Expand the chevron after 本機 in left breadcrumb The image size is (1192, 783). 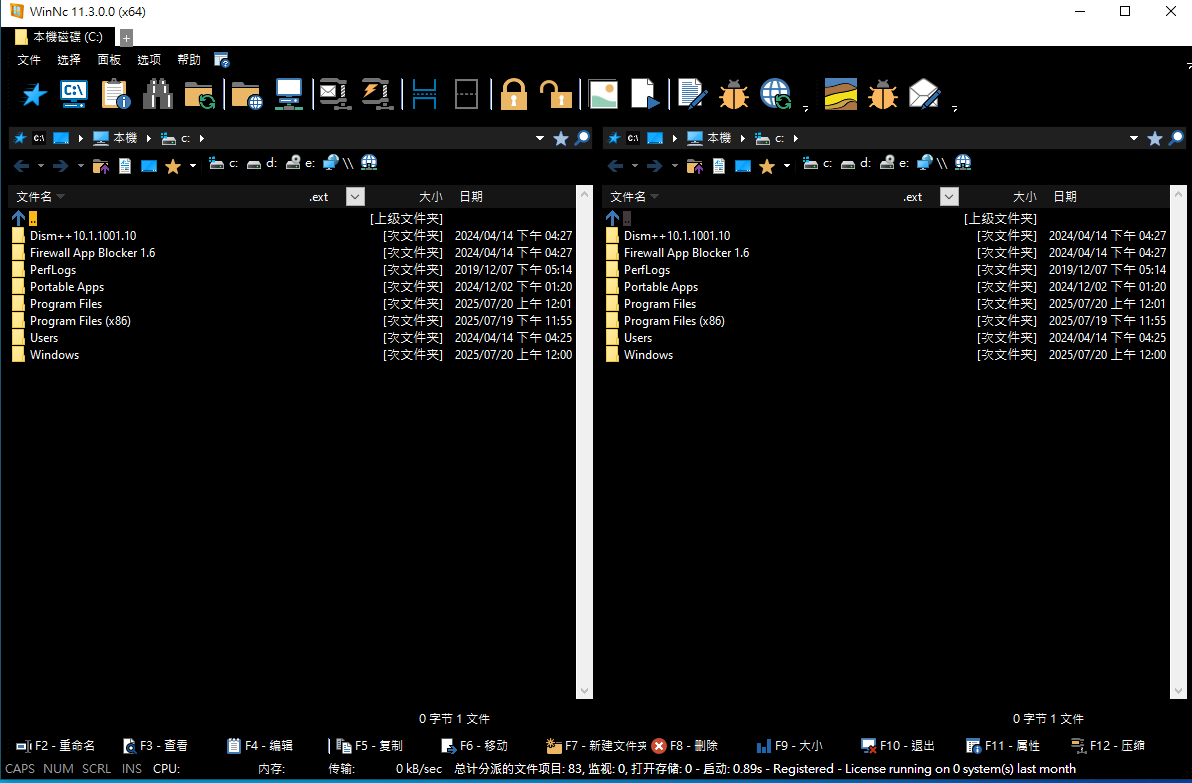[149, 138]
